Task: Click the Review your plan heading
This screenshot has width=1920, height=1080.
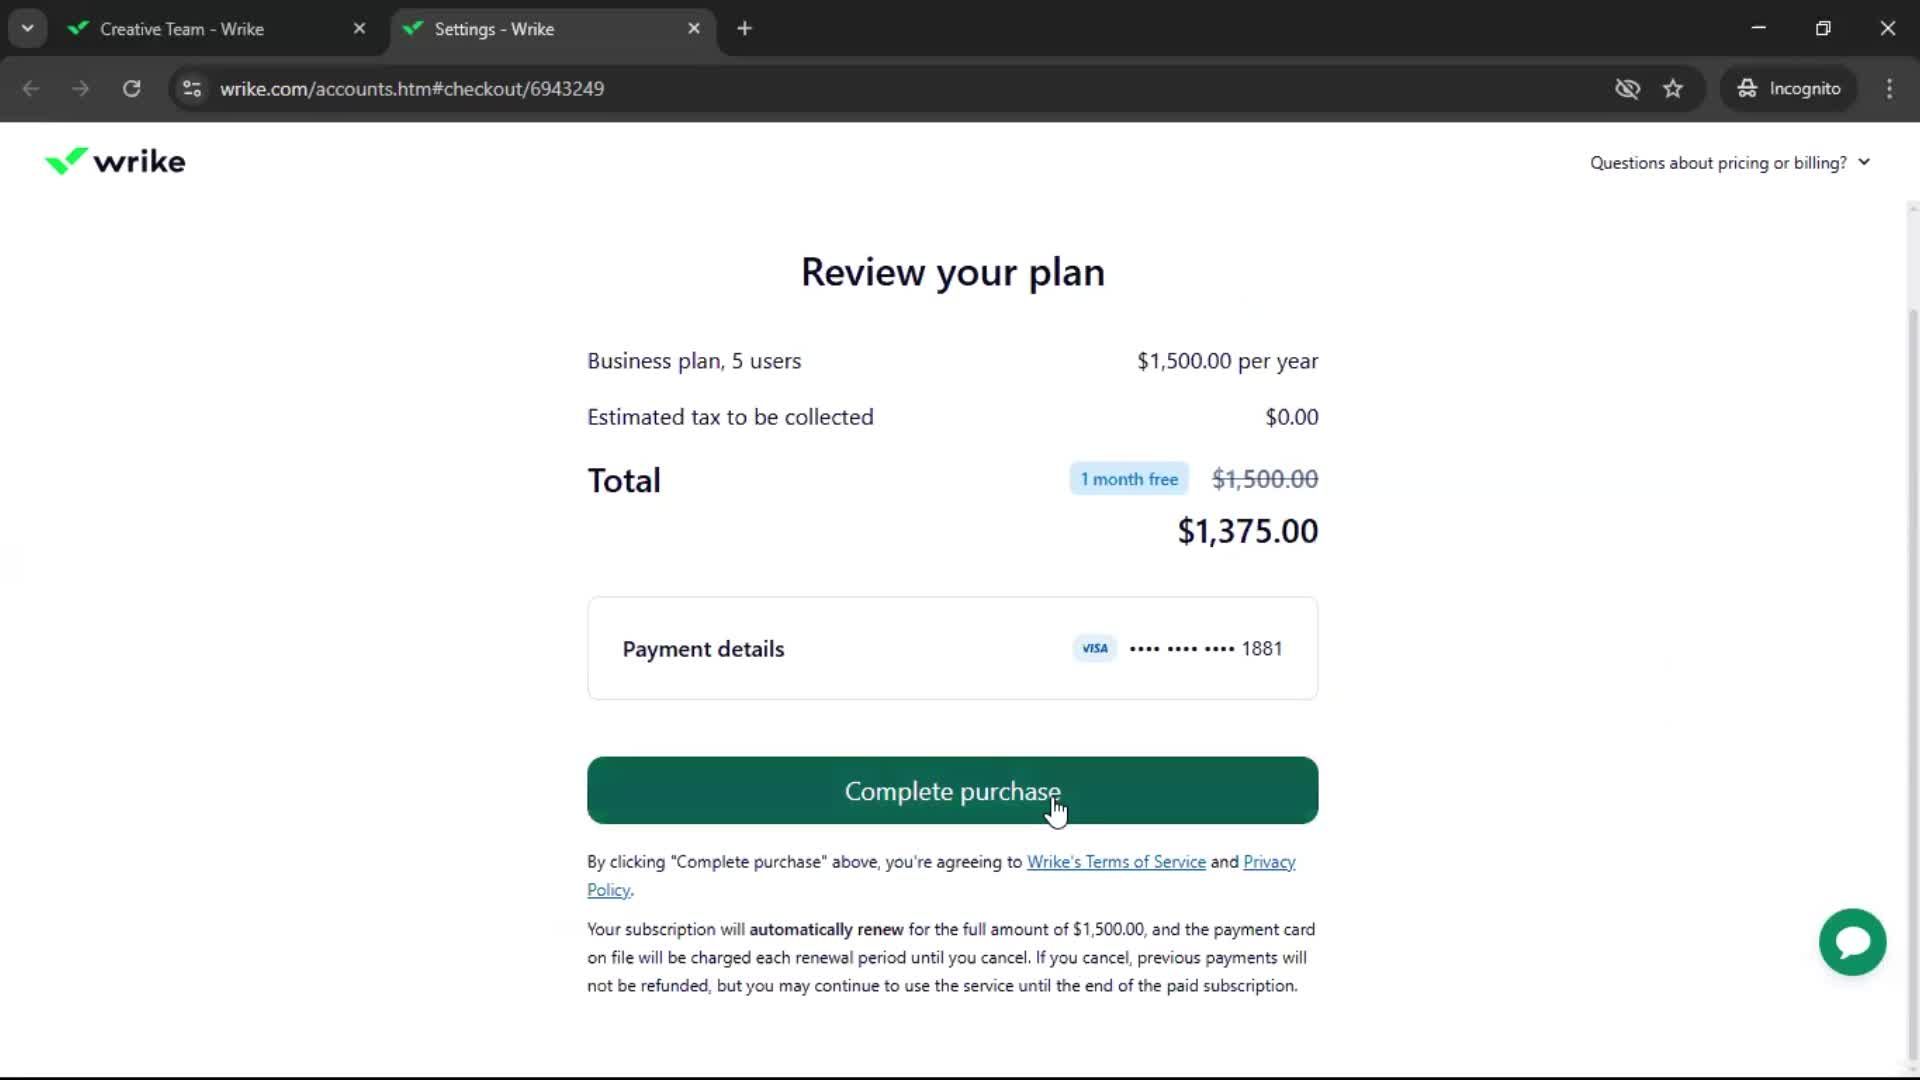Action: point(952,272)
